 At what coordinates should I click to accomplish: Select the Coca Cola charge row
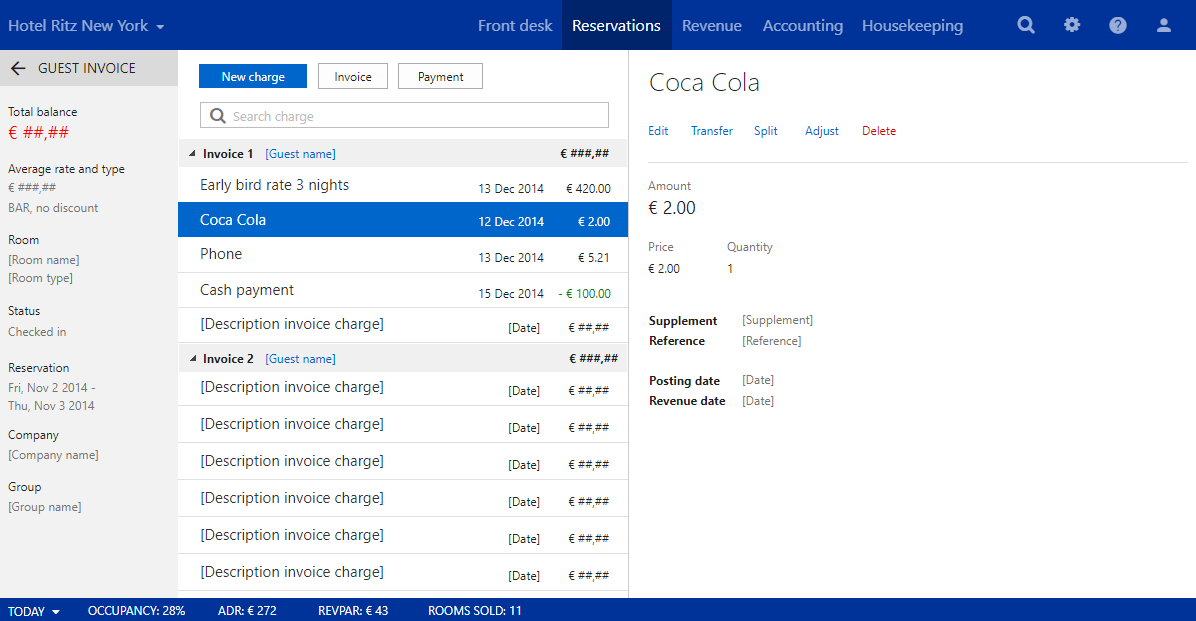(403, 220)
